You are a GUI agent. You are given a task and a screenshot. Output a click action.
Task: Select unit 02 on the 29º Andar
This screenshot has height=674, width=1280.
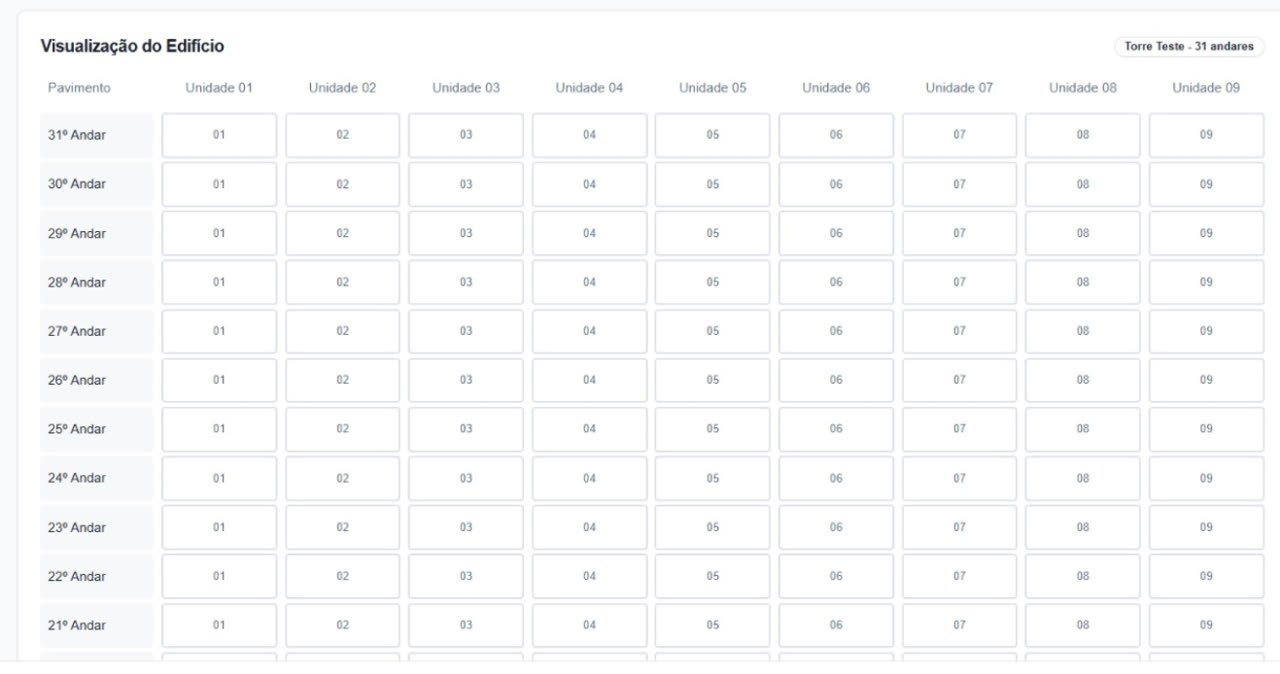[x=342, y=233]
